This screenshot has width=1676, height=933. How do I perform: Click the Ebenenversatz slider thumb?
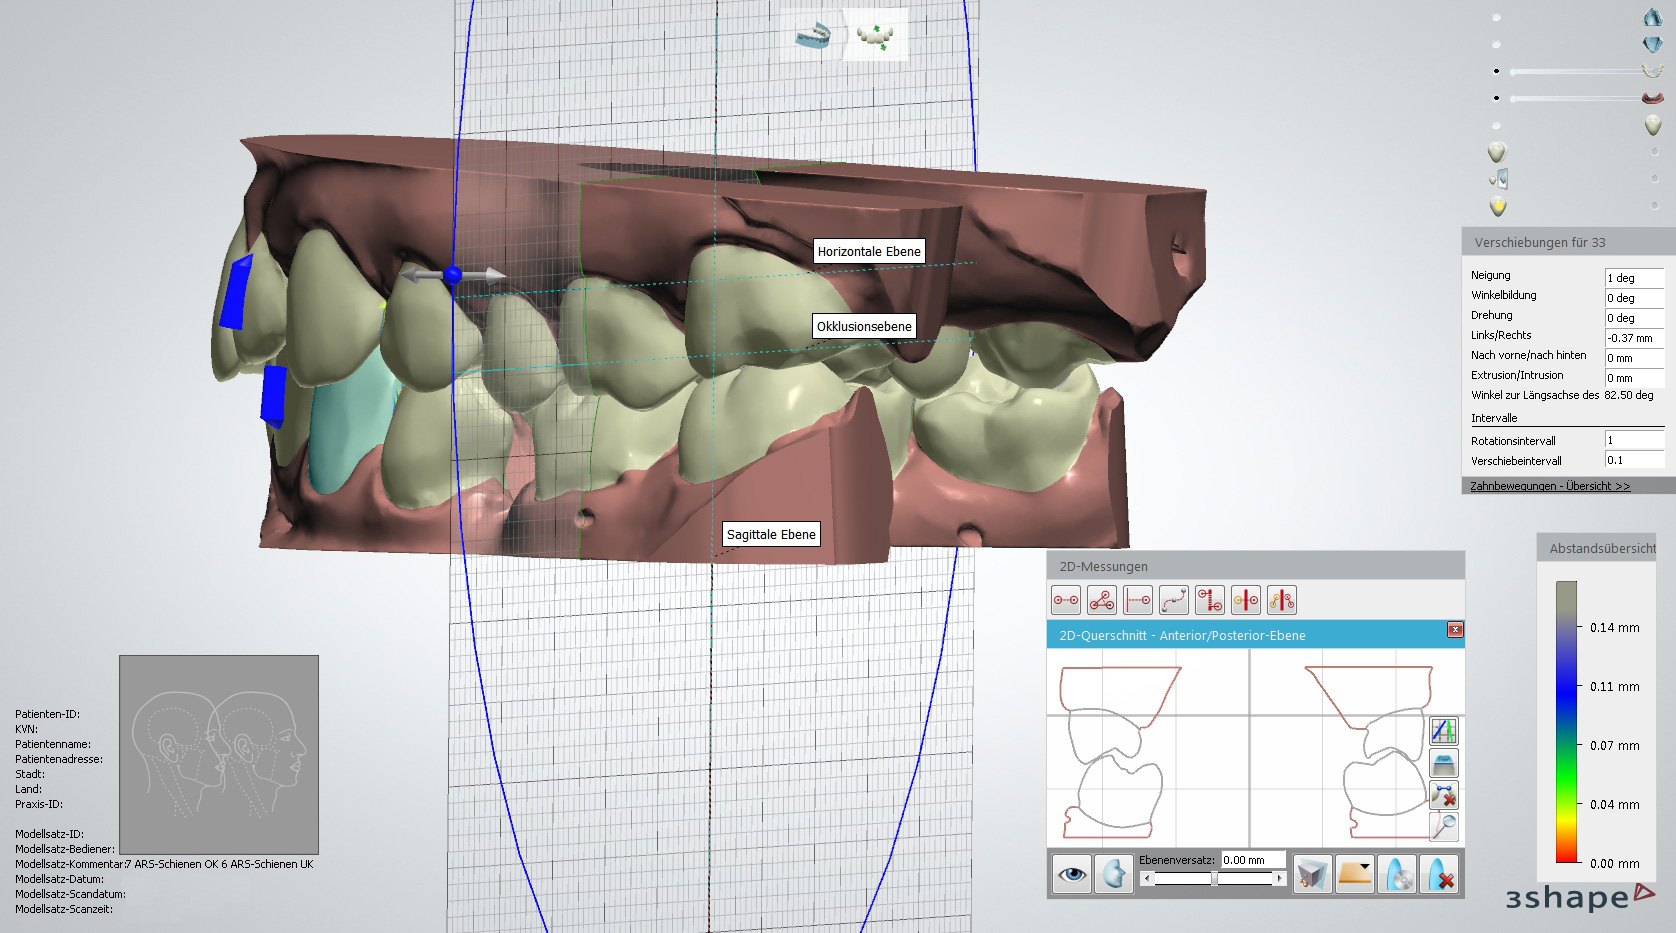(x=1213, y=879)
